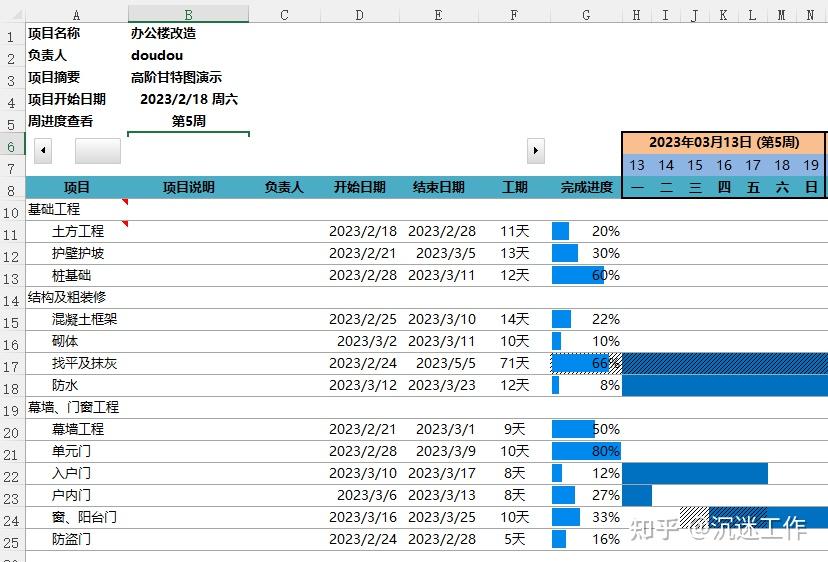Click the 土方工程 task cell
828x562 pixels.
(77, 231)
